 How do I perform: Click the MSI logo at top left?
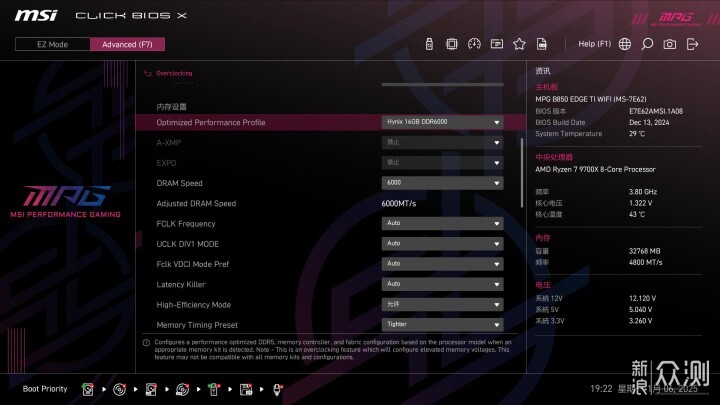tap(36, 16)
